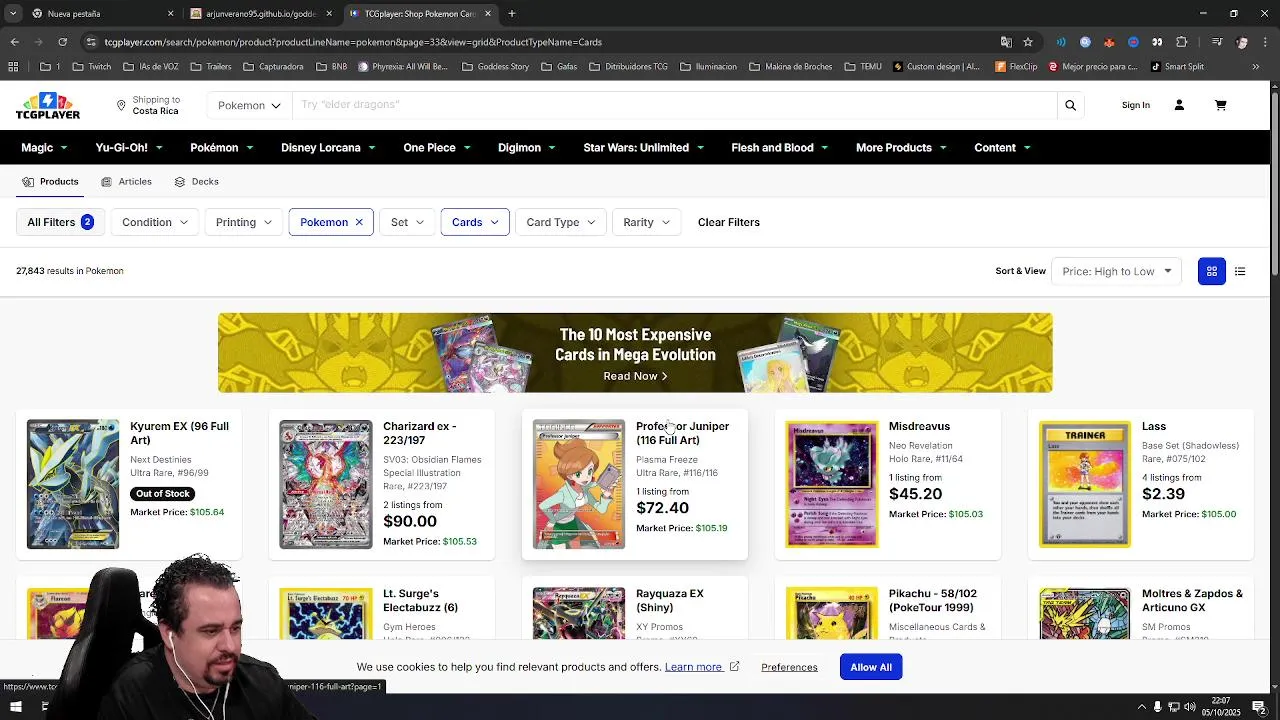The image size is (1280, 720).
Task: Expand the Set filter dropdown
Action: pos(407,222)
